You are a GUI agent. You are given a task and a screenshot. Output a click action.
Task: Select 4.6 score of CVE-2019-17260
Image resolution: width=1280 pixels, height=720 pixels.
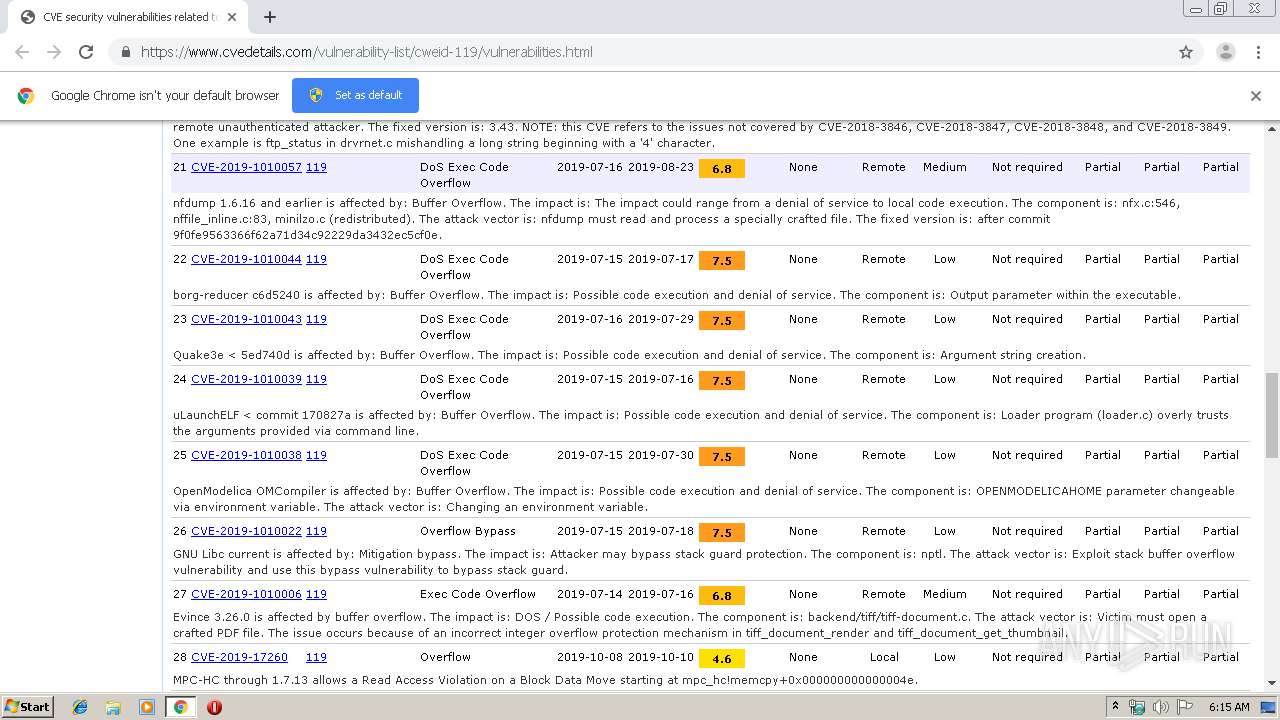pos(722,659)
